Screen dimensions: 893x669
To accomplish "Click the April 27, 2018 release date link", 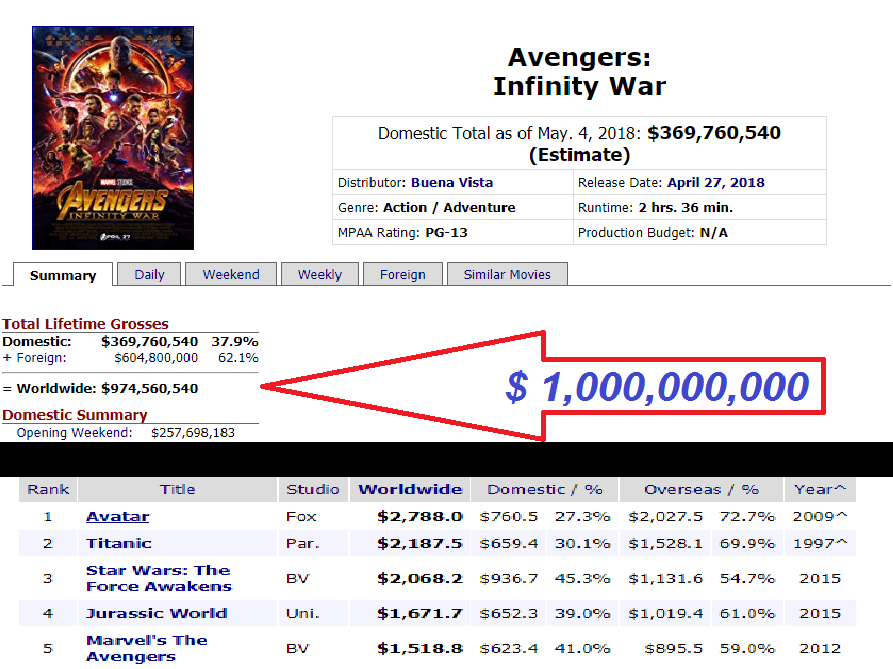I will [x=716, y=183].
